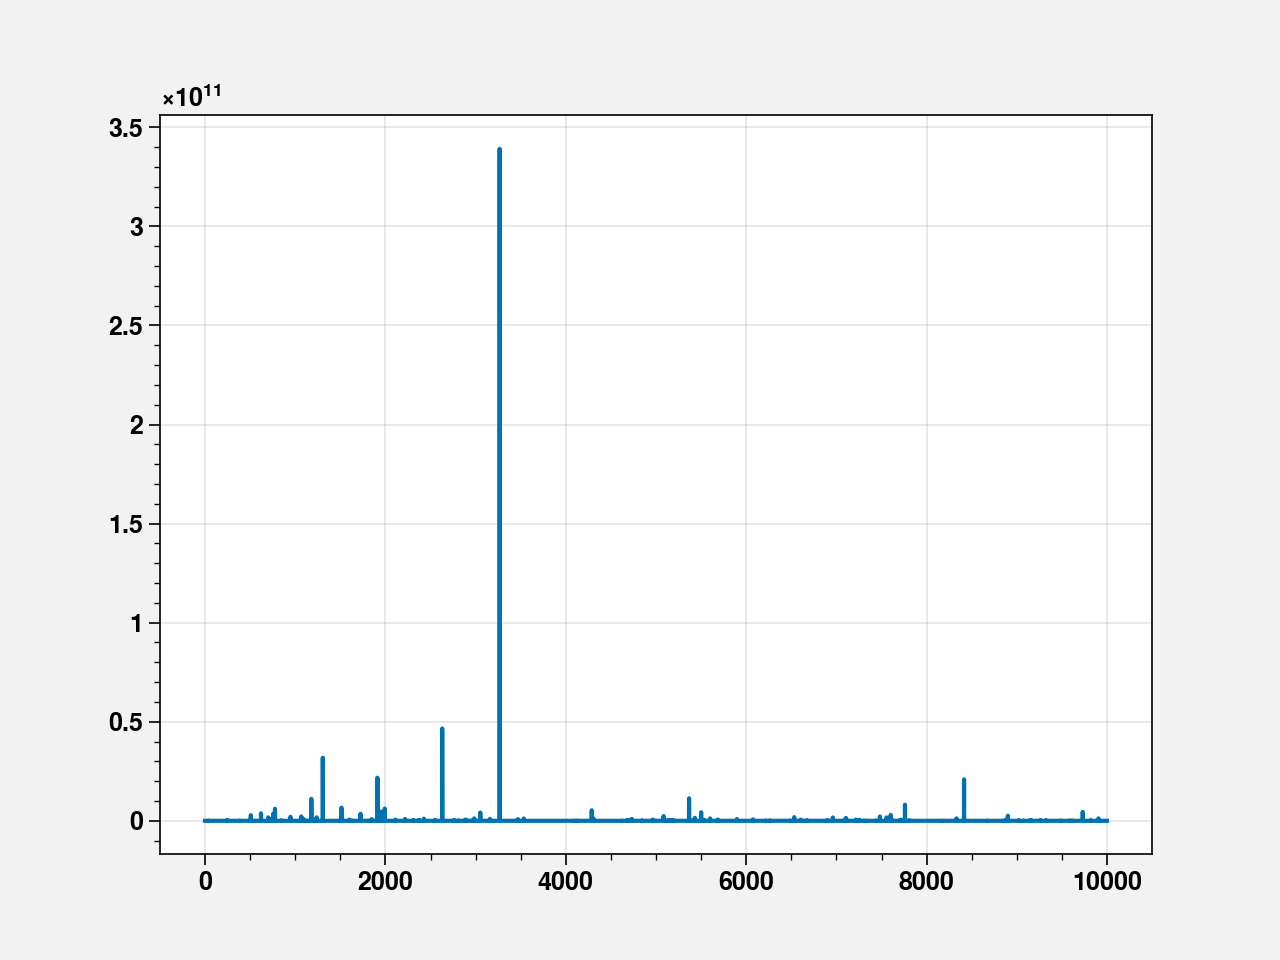Click the y-axis tick label 1.5
The height and width of the screenshot is (960, 1280).
(x=126, y=524)
